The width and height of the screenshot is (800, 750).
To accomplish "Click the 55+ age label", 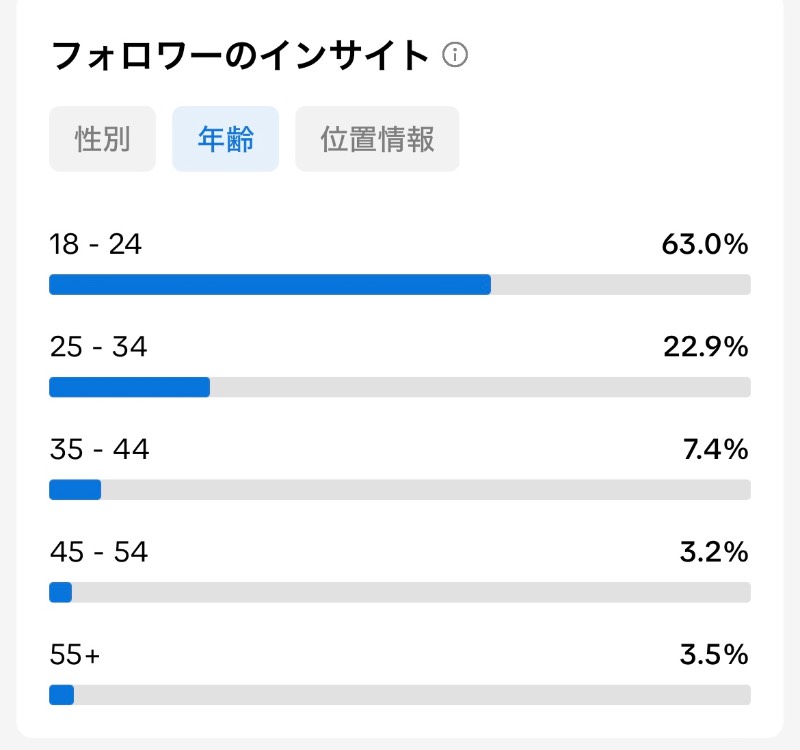I will click(x=74, y=655).
